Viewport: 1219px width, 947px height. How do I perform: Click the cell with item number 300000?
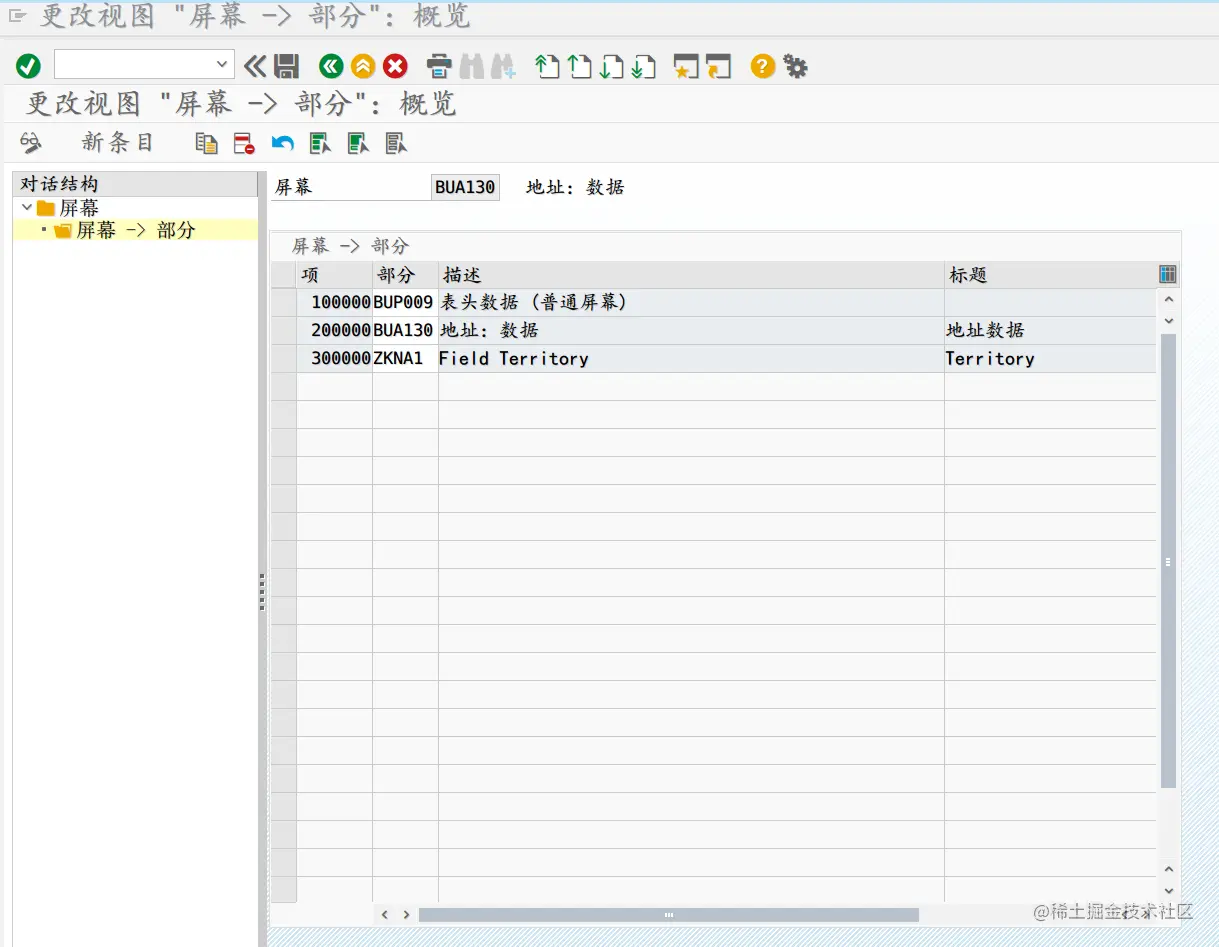pos(335,359)
